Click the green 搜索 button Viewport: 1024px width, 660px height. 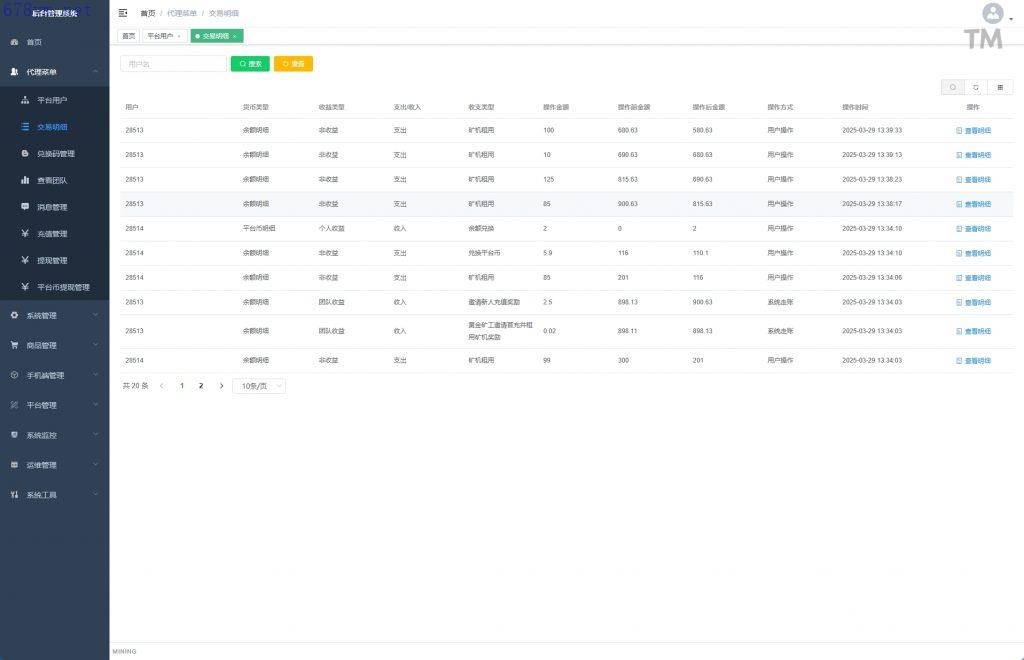pos(250,64)
